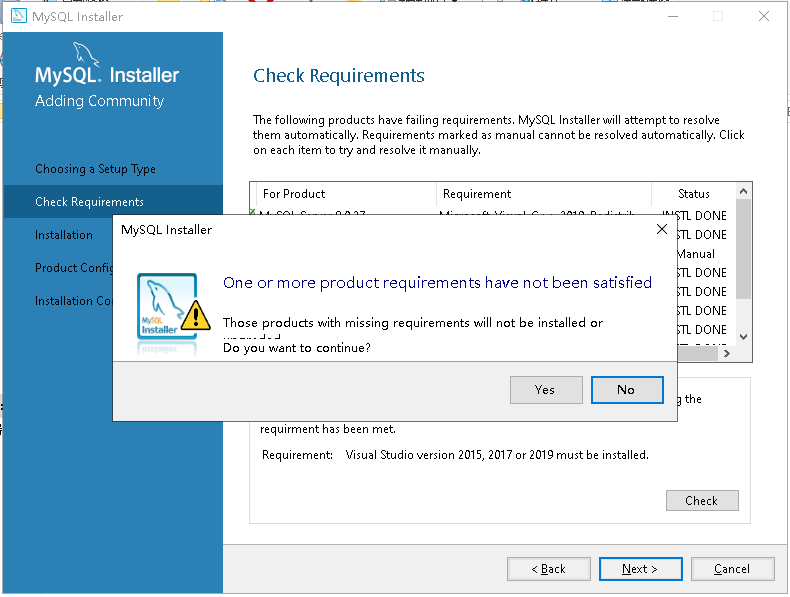Image resolution: width=790 pixels, height=597 pixels.
Task: Click the Requirement column header
Action: 544,194
